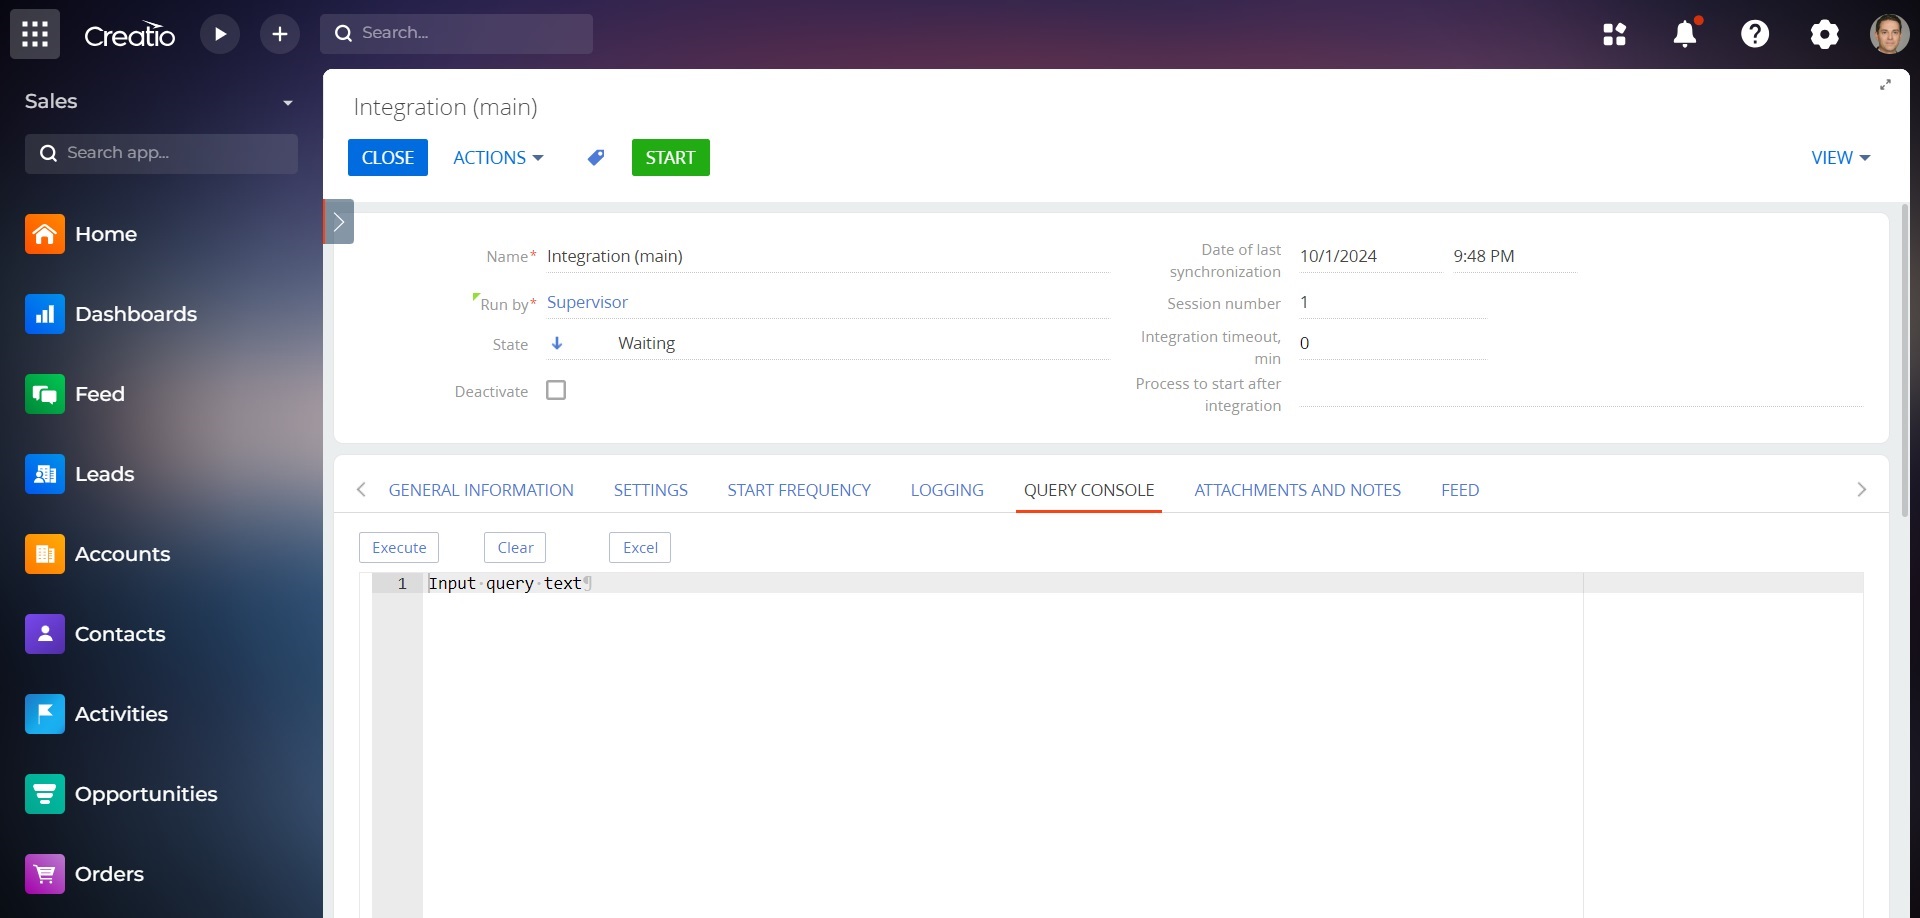Open the app launcher grid icon
Image resolution: width=1920 pixels, height=918 pixels.
(35, 34)
